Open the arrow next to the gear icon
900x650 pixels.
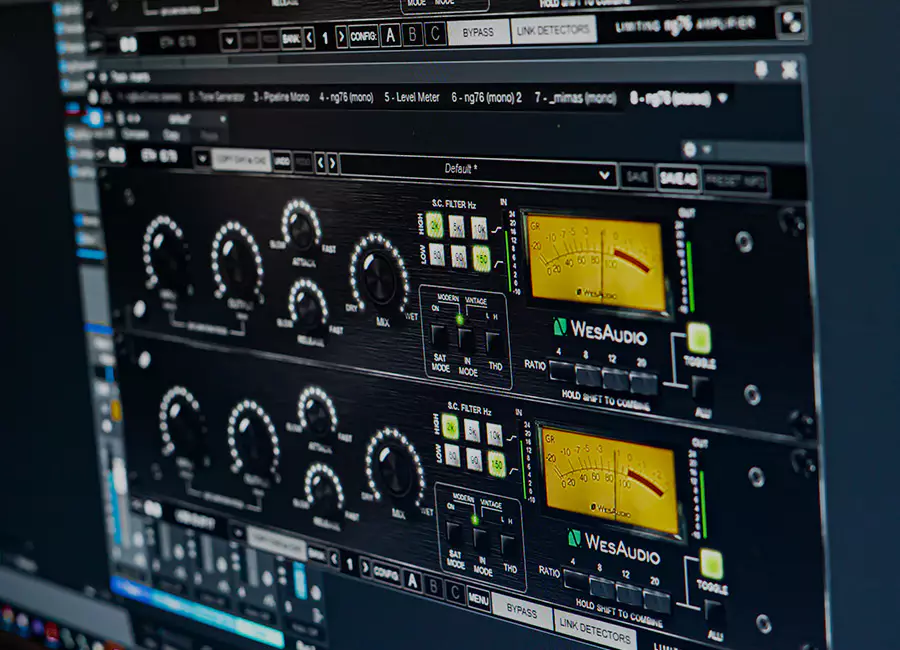point(707,150)
